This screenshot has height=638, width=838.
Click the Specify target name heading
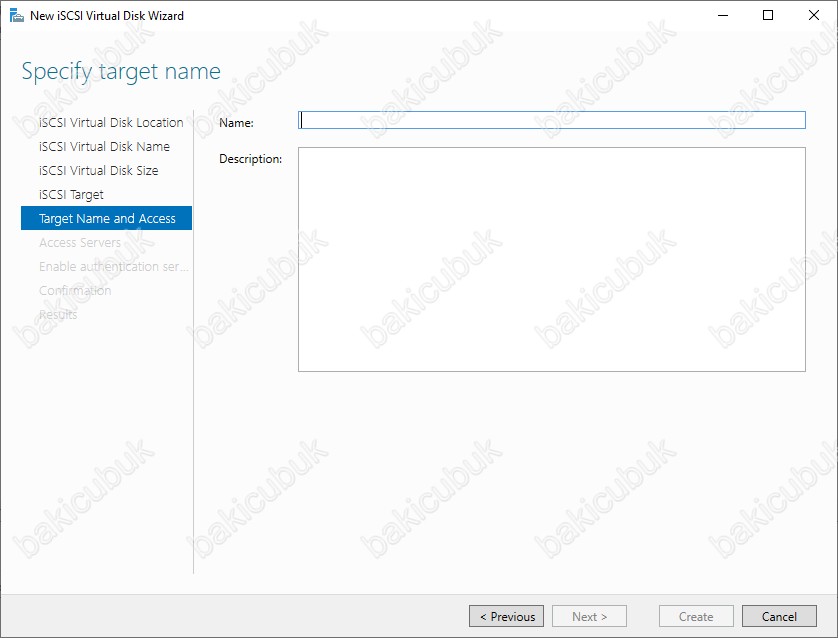click(x=121, y=72)
